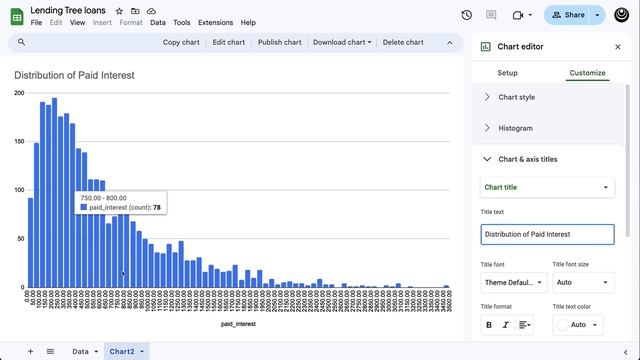Open the account avatar

621,15
